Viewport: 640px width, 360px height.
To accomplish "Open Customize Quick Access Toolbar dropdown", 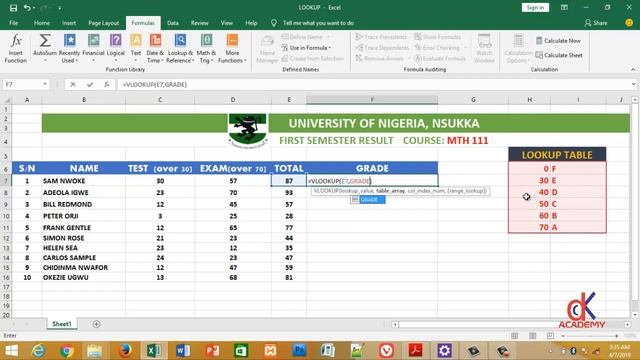I will coord(60,8).
